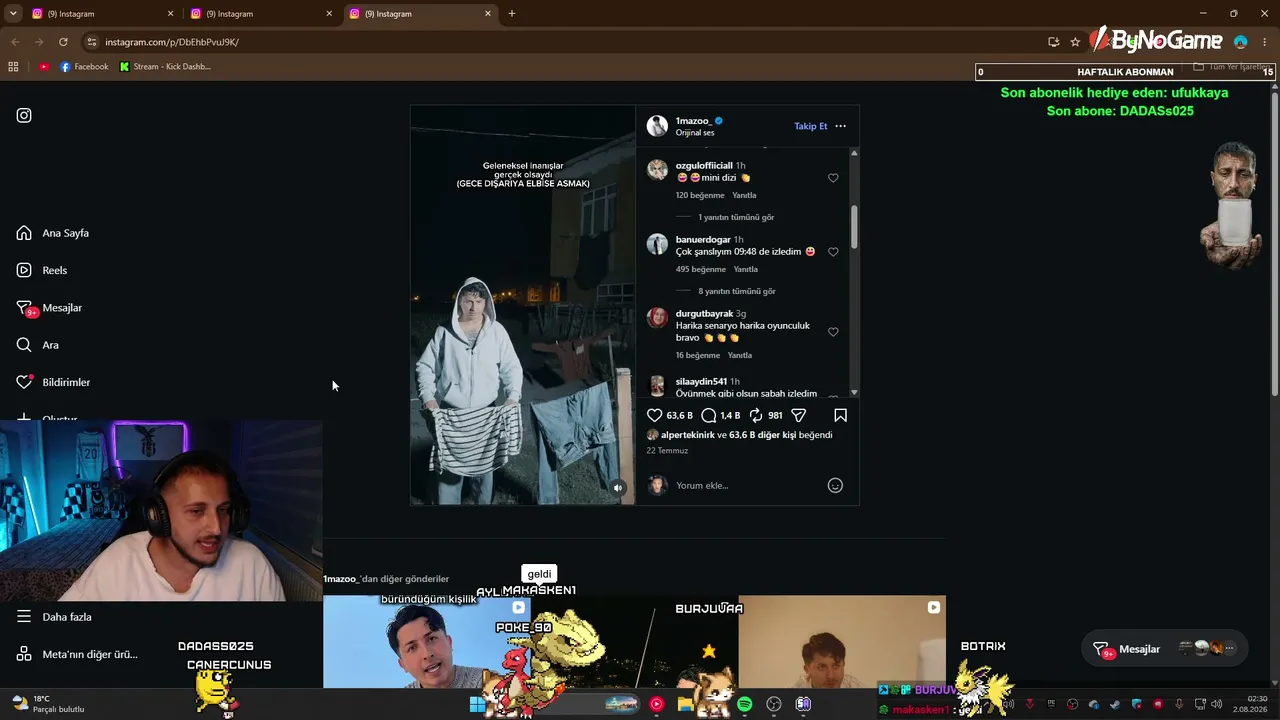Reply with Yanıtla to durgutbayrak's comment
This screenshot has height=720, width=1280.
click(740, 355)
